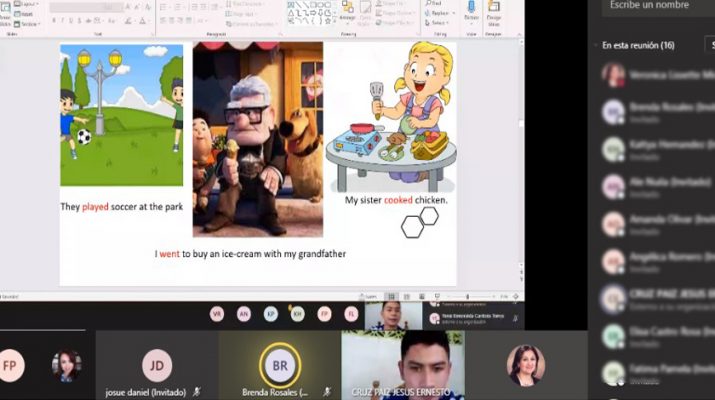
Task: Click the Dictate microphone icon in ribbon
Action: click(471, 12)
